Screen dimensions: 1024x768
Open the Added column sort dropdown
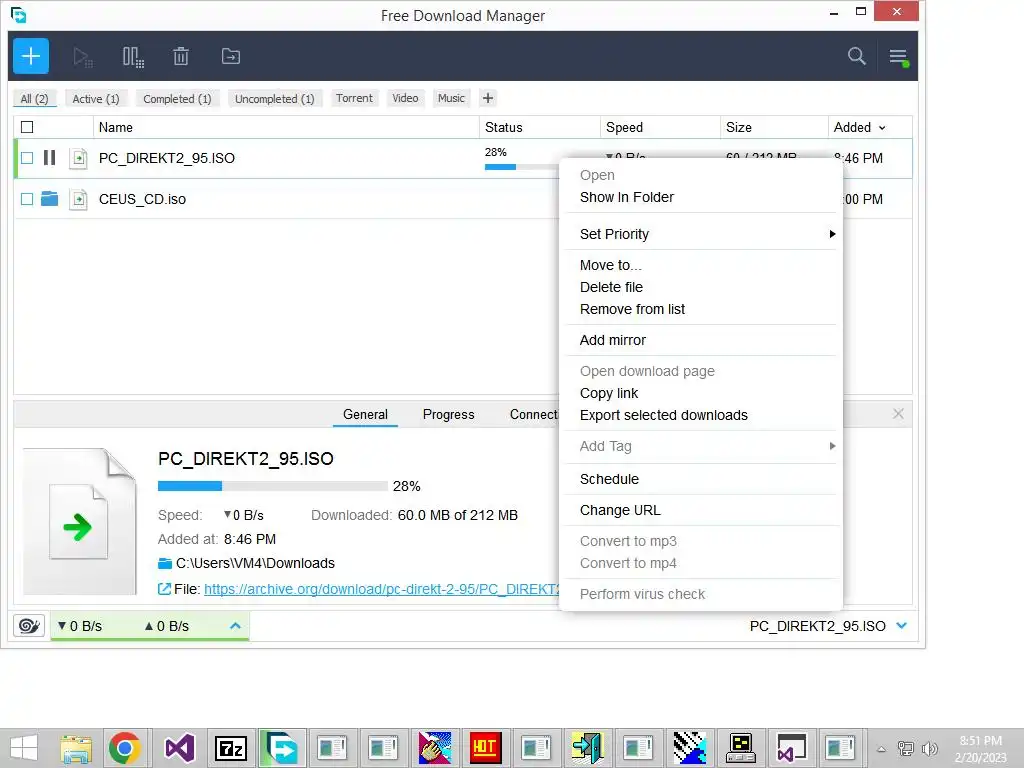pyautogui.click(x=882, y=128)
